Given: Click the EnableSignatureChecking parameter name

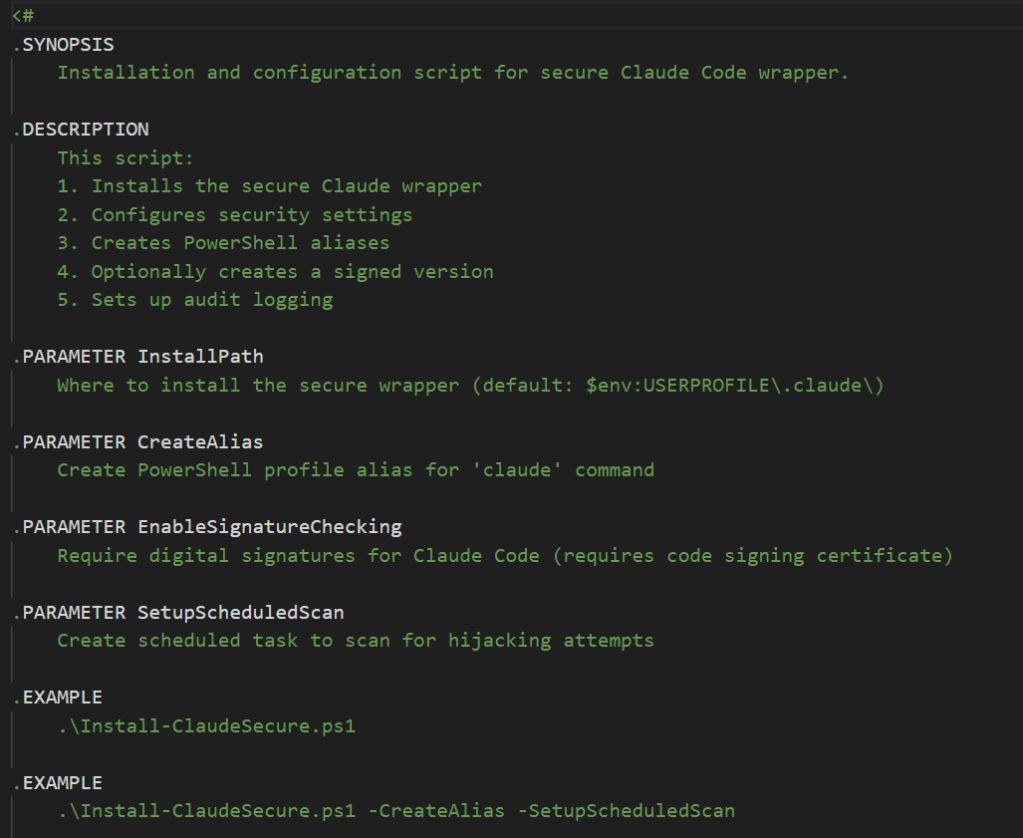Looking at the screenshot, I should point(269,527).
